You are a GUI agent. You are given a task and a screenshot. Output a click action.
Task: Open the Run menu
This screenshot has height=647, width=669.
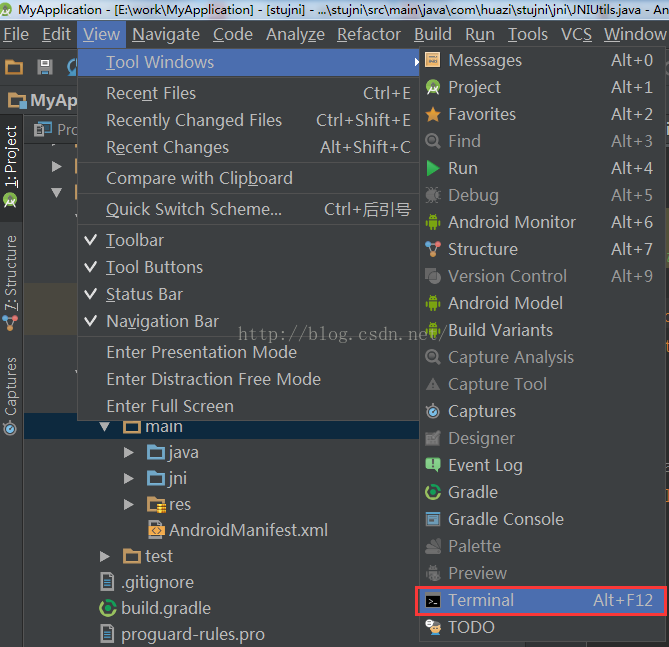(x=480, y=34)
